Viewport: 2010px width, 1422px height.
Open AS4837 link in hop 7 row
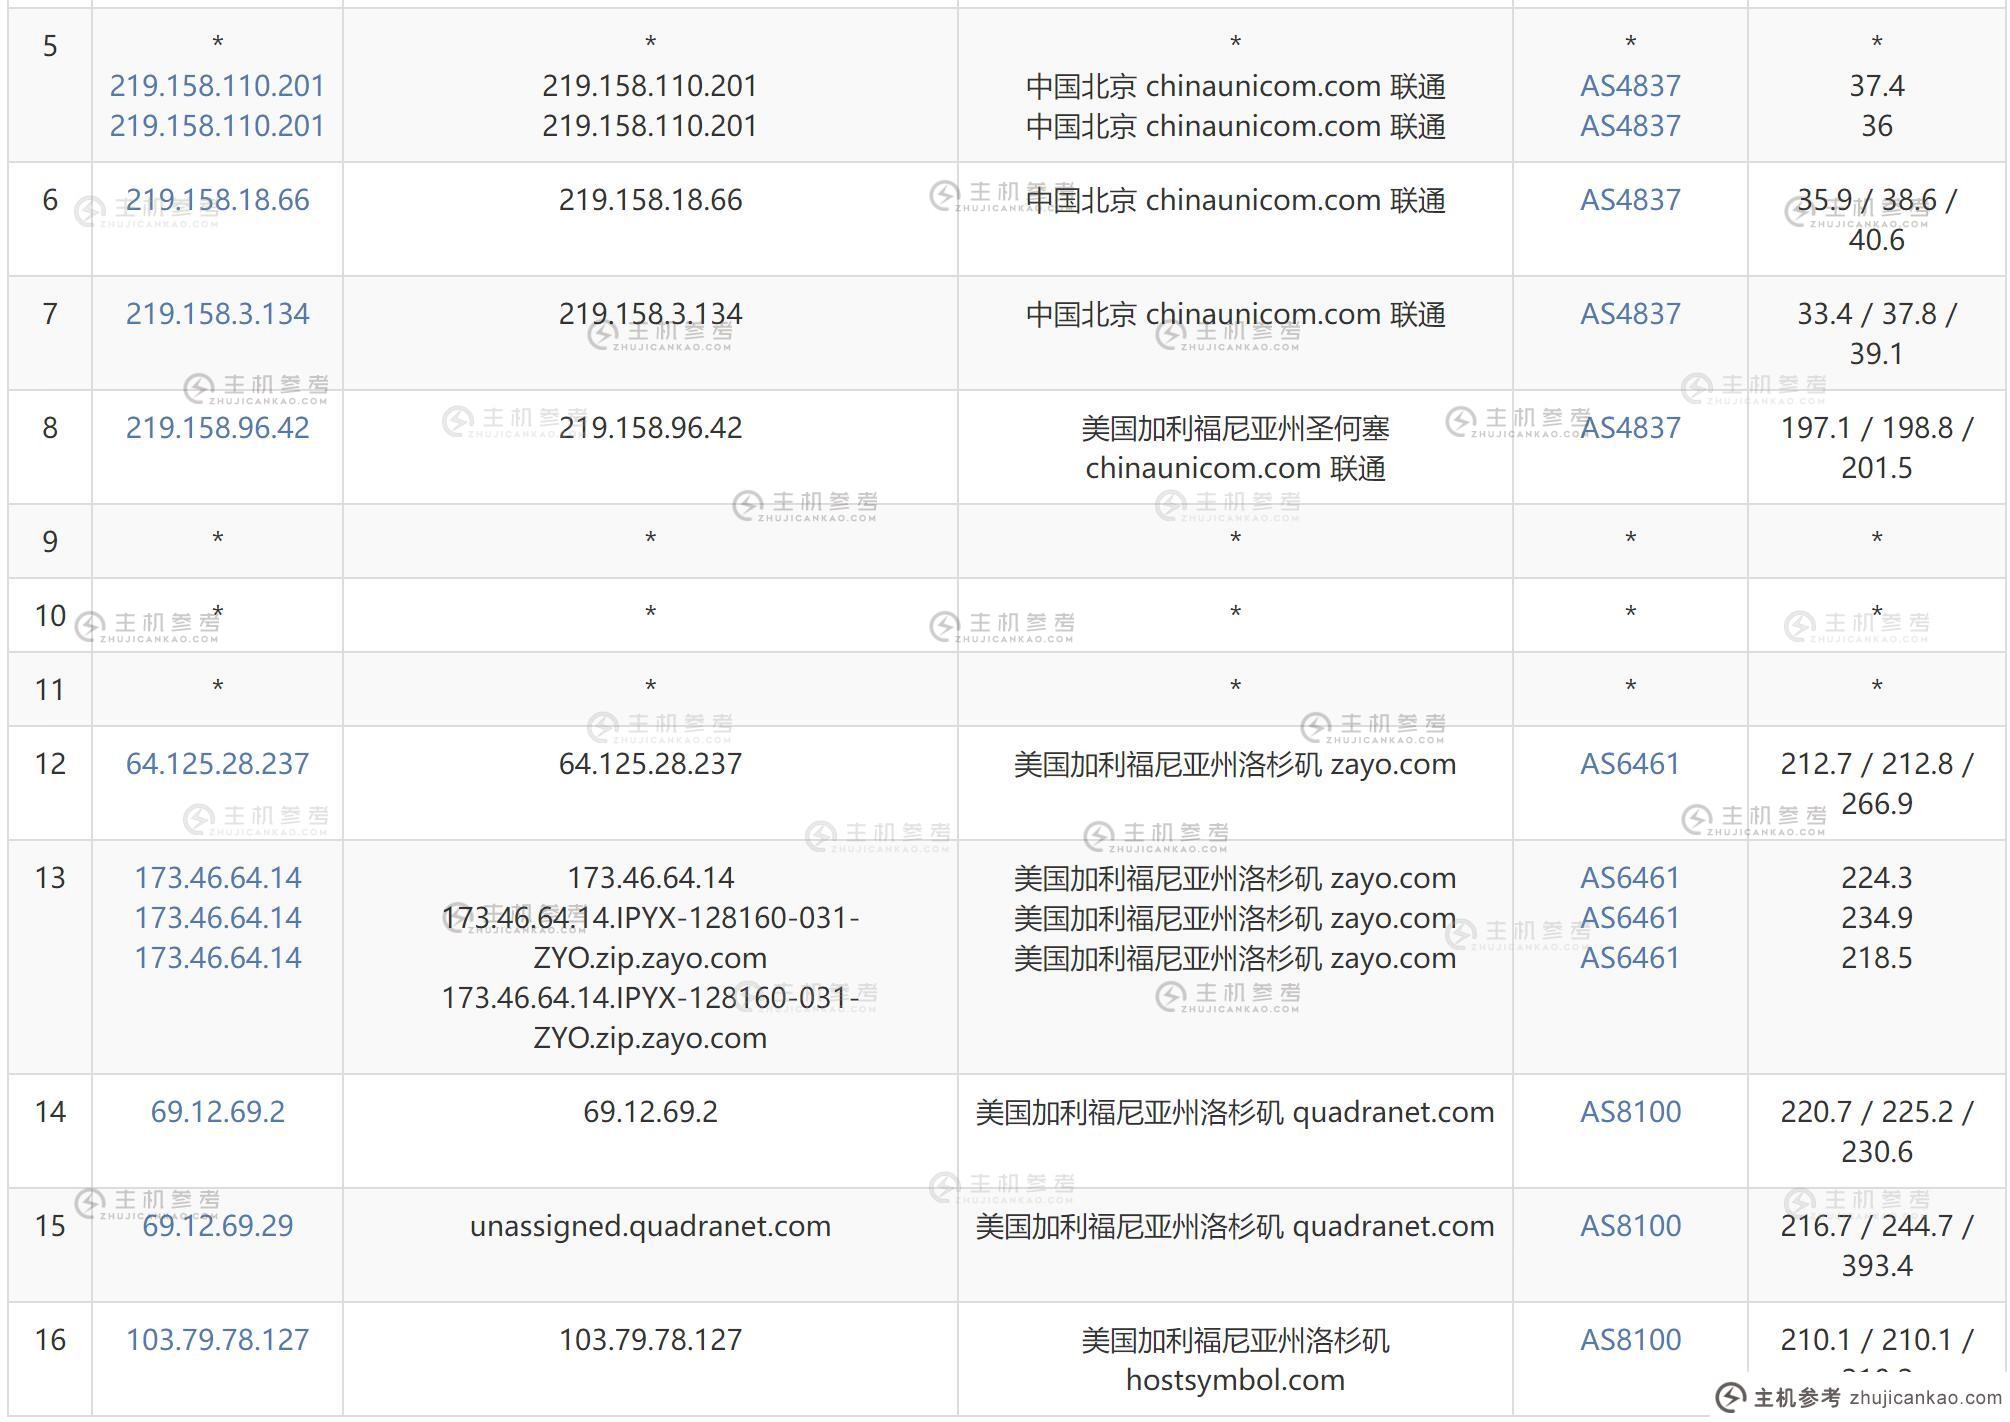(x=1630, y=314)
